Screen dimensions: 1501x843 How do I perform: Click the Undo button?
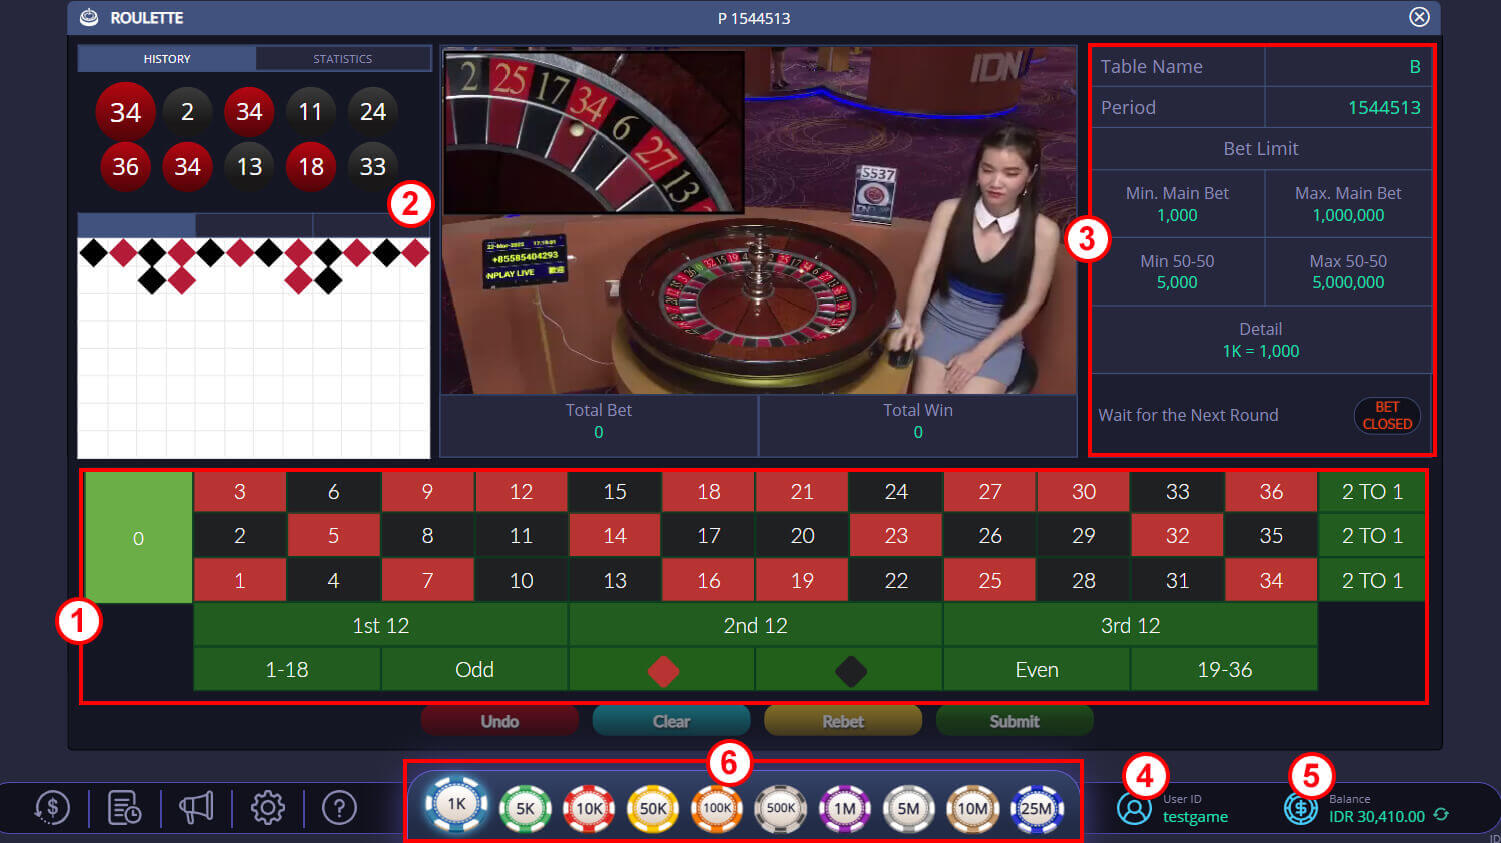[x=500, y=721]
